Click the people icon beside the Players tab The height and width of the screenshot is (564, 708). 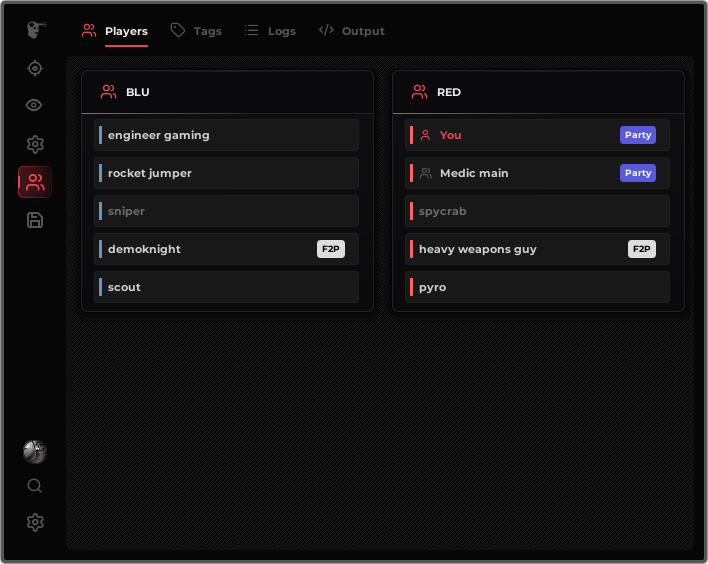point(89,30)
